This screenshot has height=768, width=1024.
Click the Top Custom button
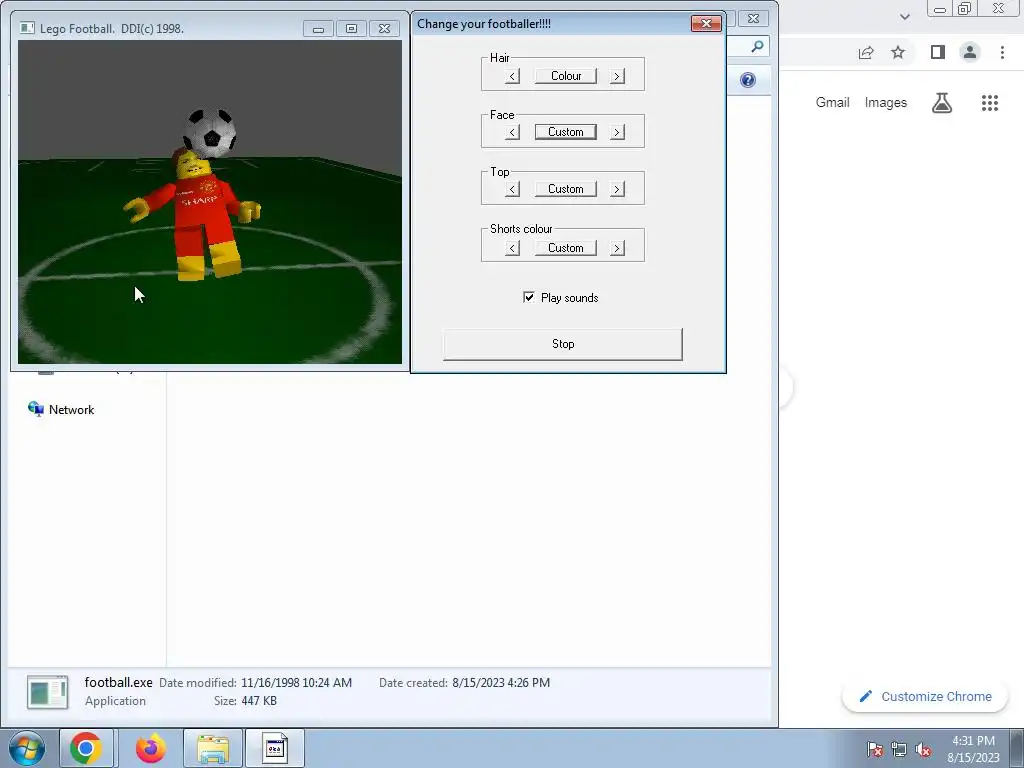tap(566, 189)
